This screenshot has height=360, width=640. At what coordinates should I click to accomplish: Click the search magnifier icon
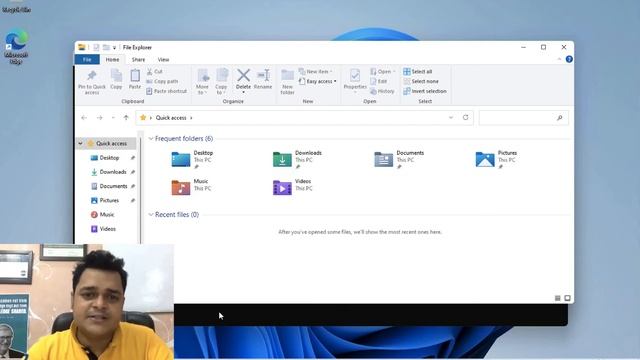coord(560,118)
